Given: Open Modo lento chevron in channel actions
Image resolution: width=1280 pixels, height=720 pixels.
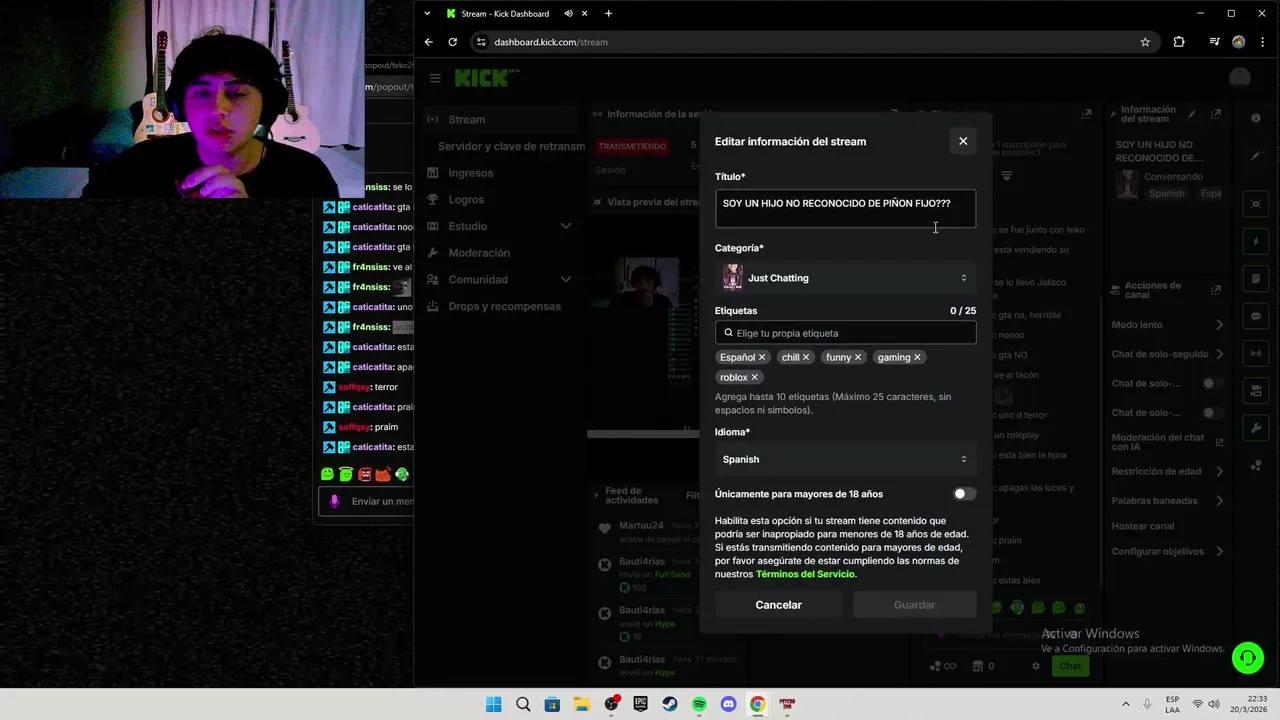Looking at the screenshot, I should point(1219,325).
